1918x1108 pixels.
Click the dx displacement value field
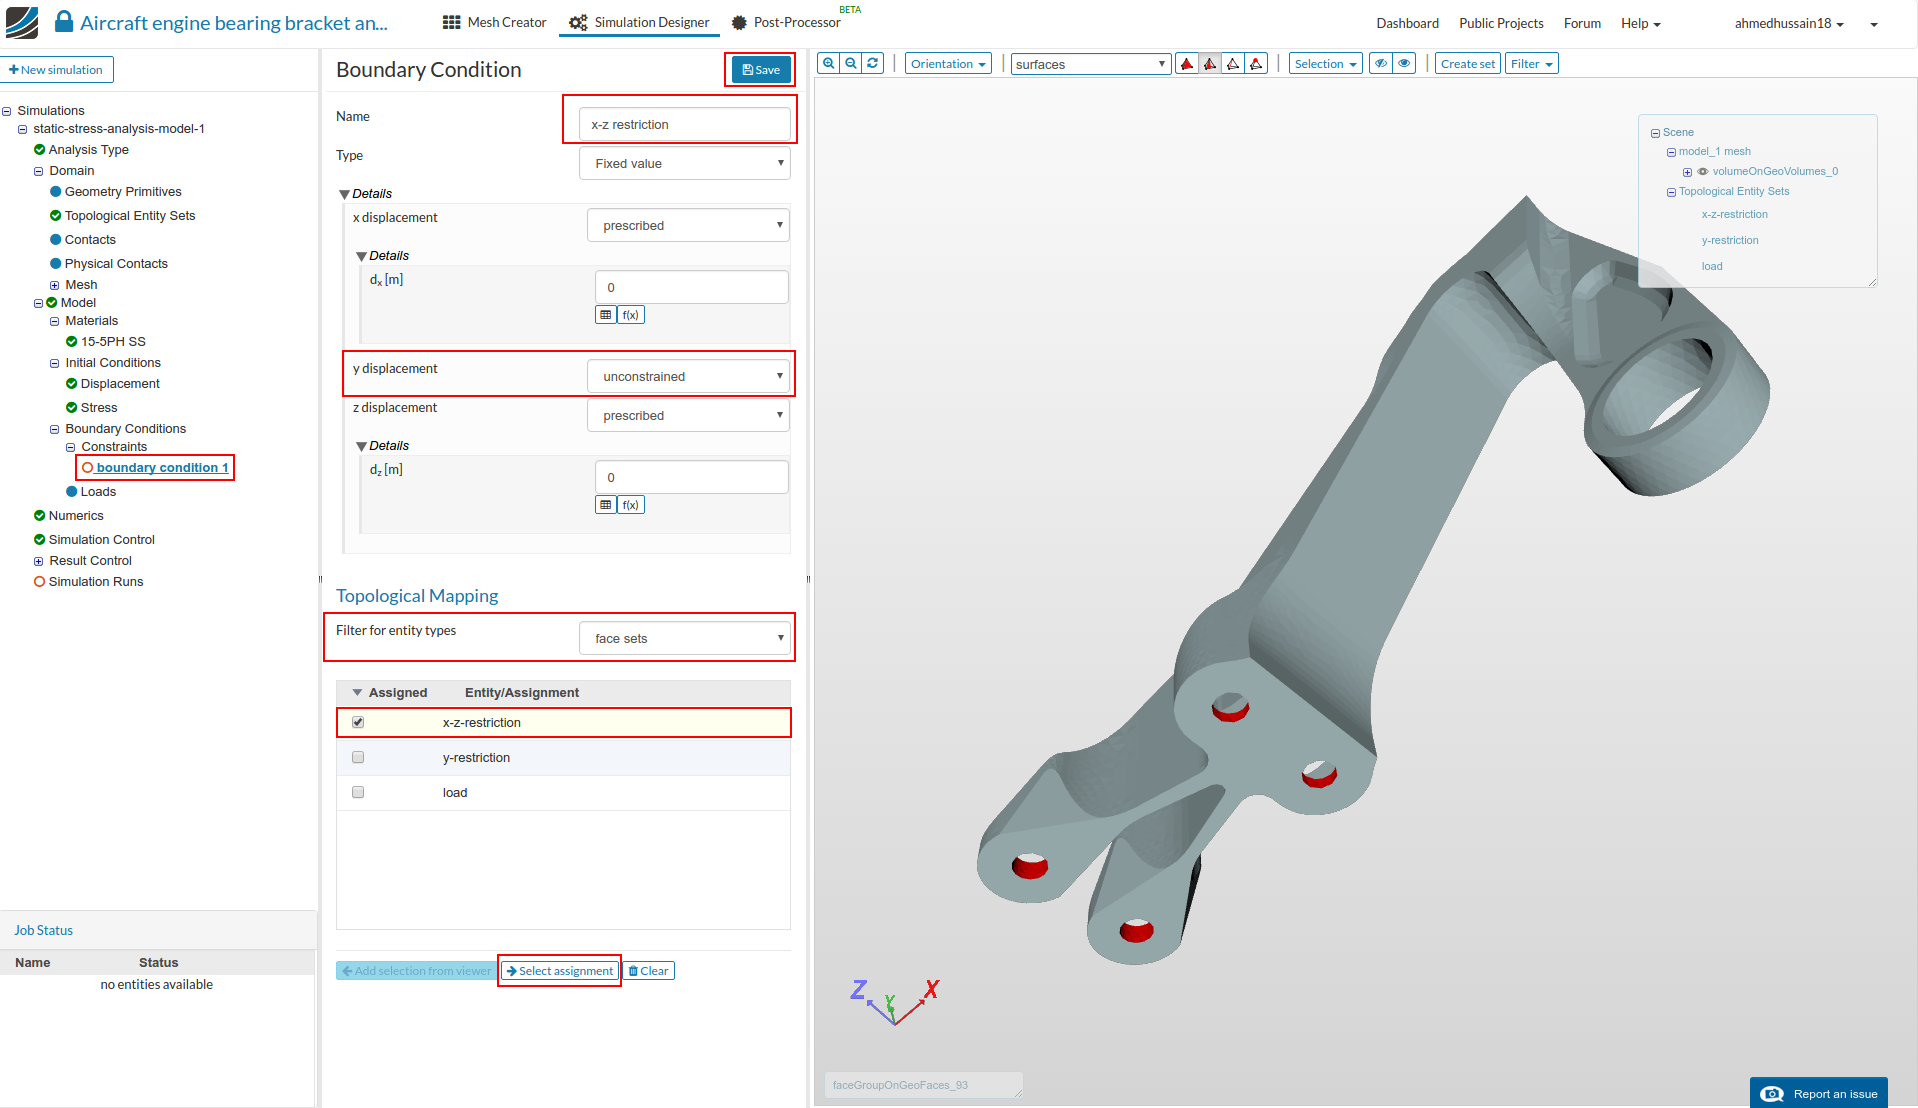[691, 287]
